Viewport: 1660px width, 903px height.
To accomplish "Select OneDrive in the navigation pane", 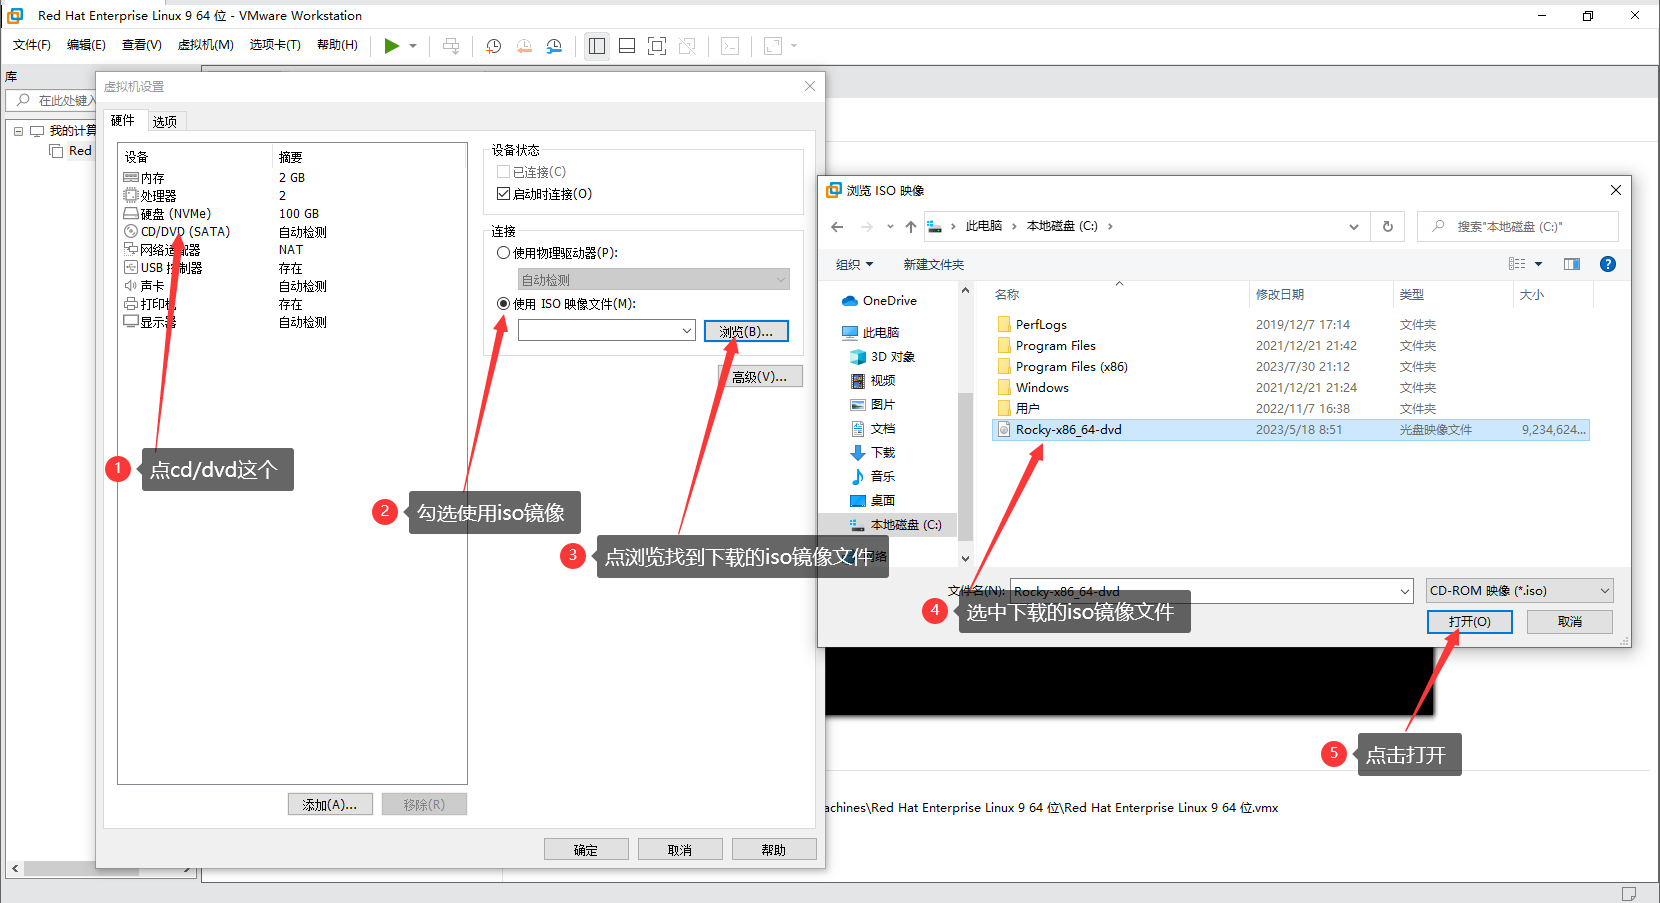I will tap(880, 301).
